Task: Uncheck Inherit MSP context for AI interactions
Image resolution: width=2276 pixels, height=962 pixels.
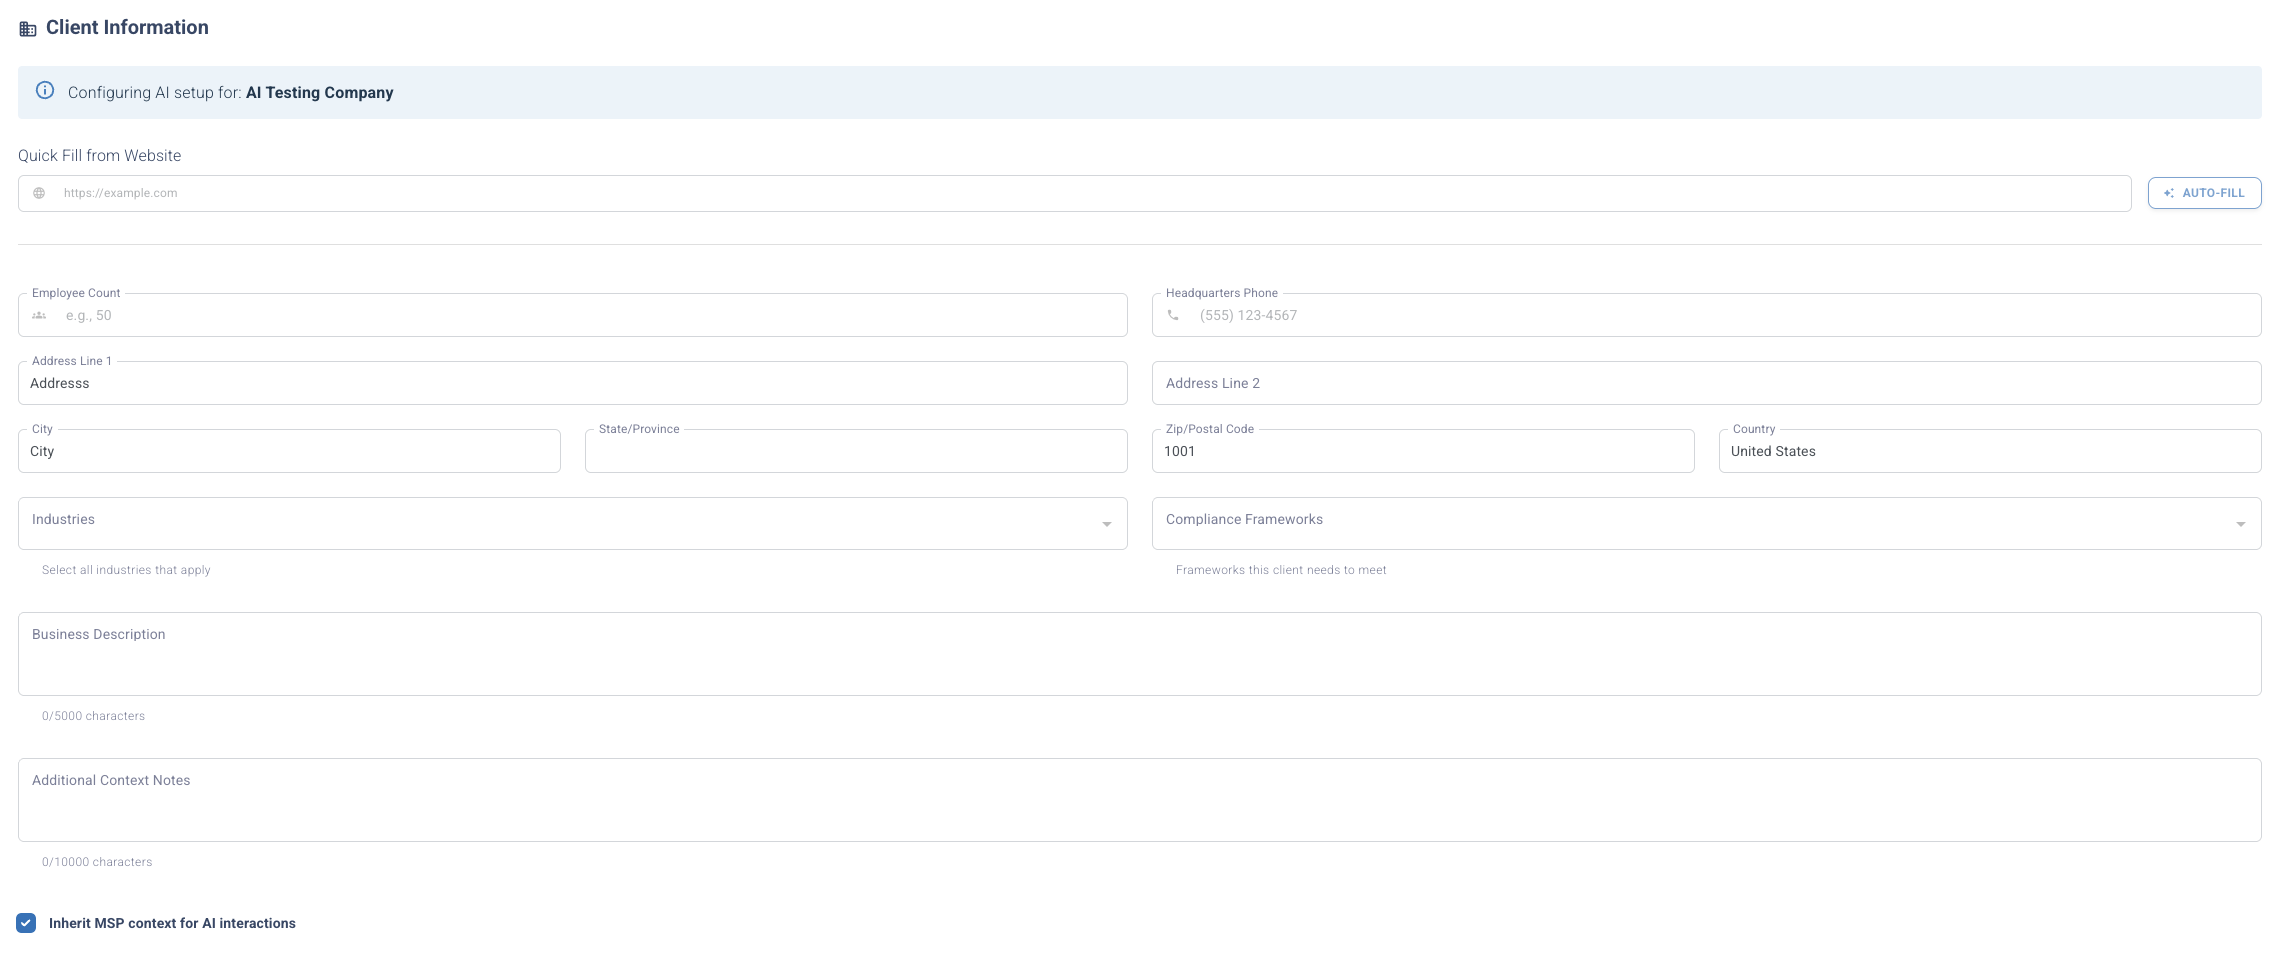Action: tap(25, 923)
